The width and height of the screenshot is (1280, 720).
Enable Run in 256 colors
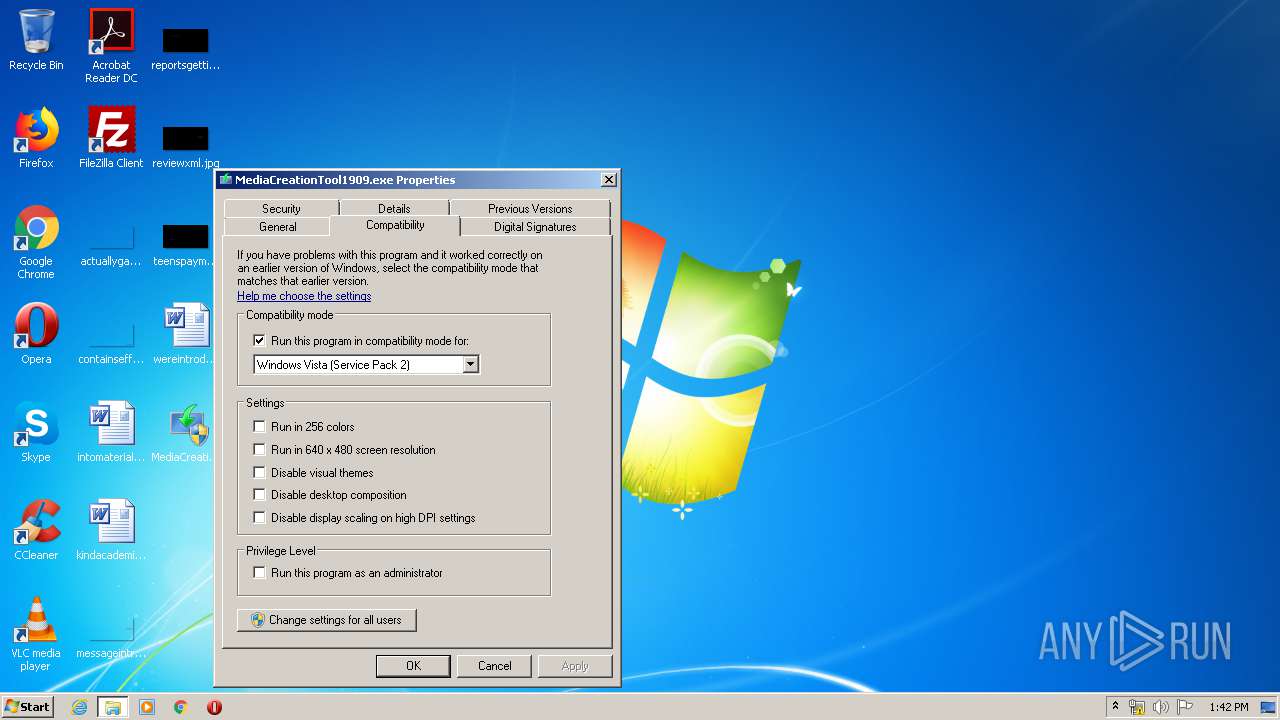click(x=260, y=427)
